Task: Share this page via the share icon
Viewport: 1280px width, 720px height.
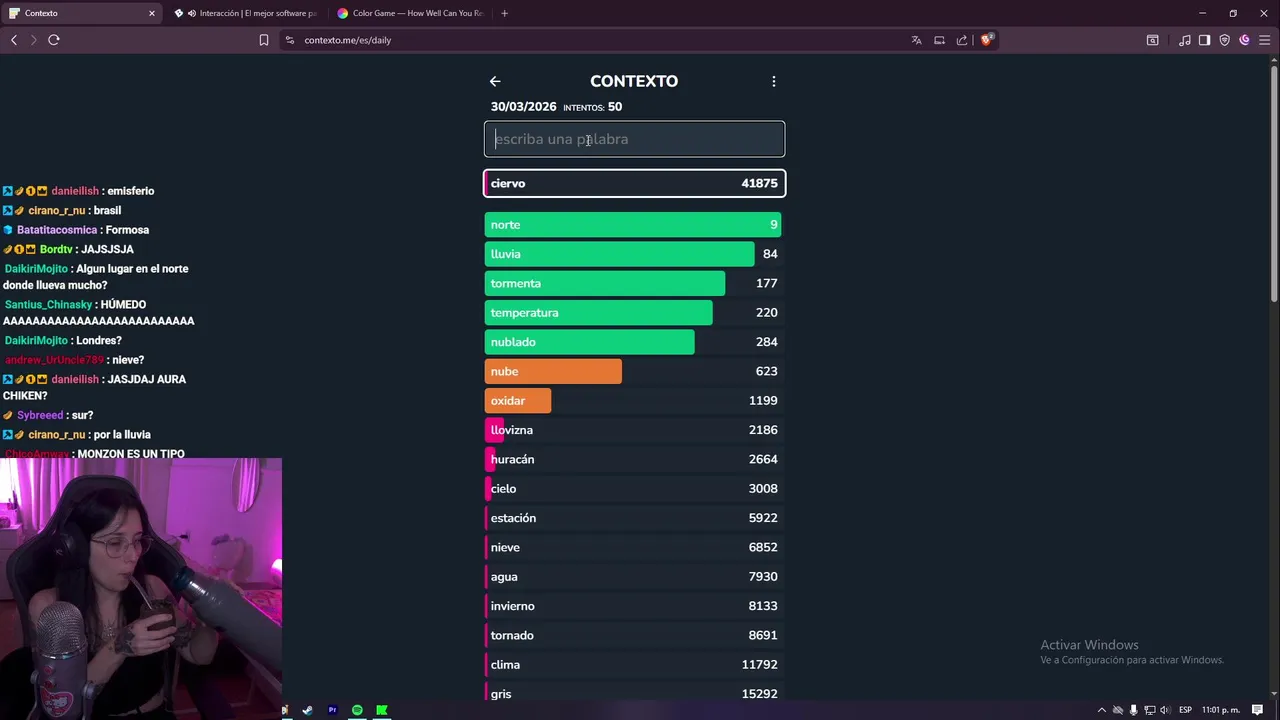Action: coord(962,40)
